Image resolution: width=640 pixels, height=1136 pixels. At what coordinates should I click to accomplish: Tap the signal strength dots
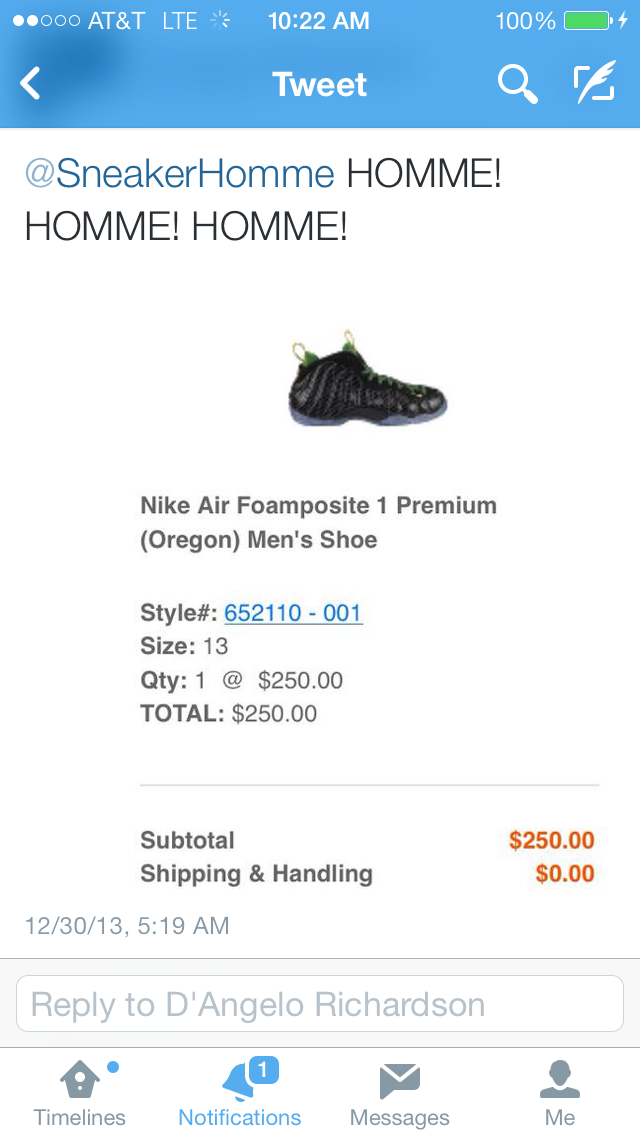point(46,21)
